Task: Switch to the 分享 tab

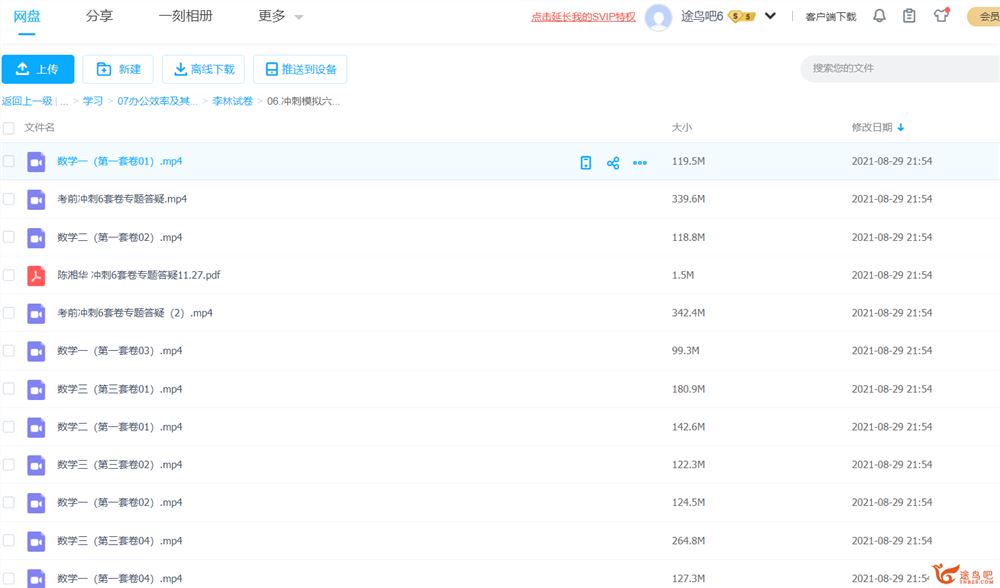Action: 99,16
